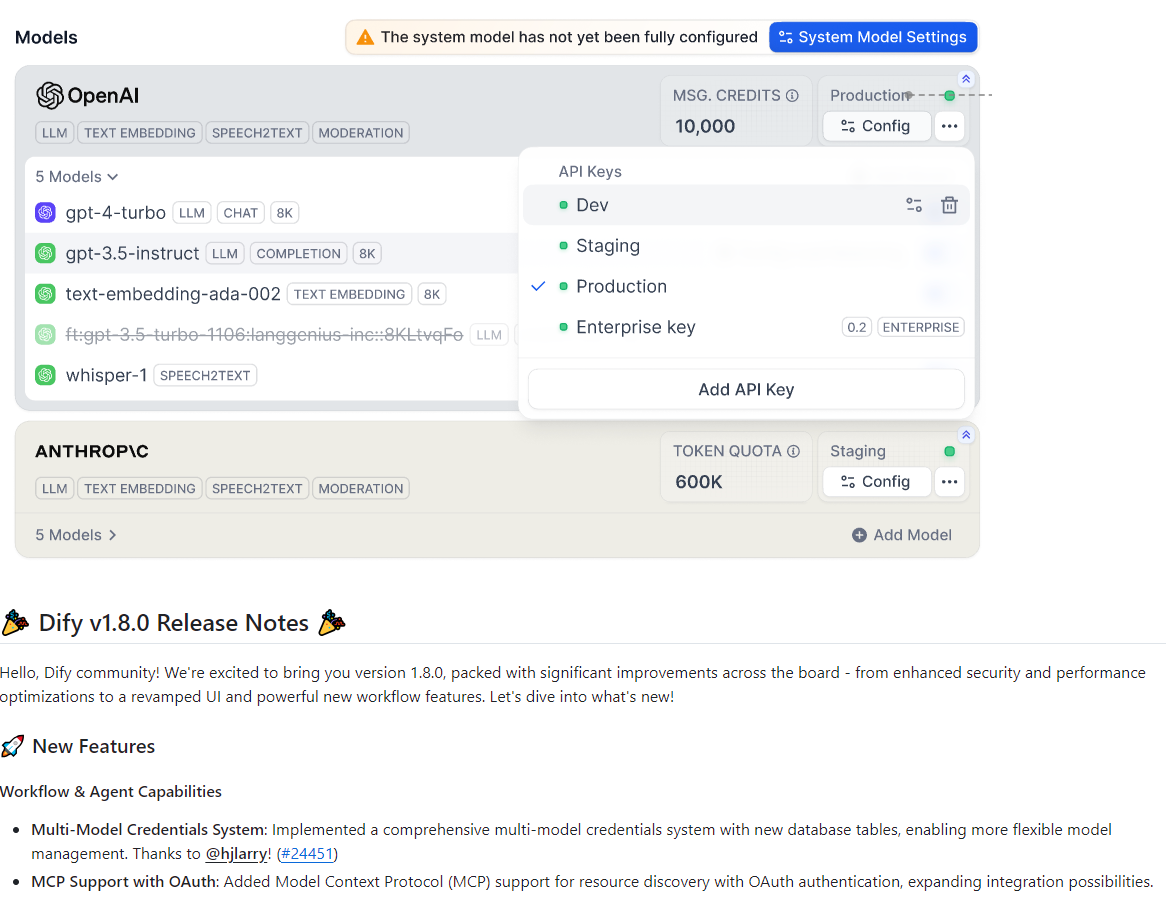Delete the Dev API key via trash icon
This screenshot has width=1166, height=898.
[x=949, y=205]
